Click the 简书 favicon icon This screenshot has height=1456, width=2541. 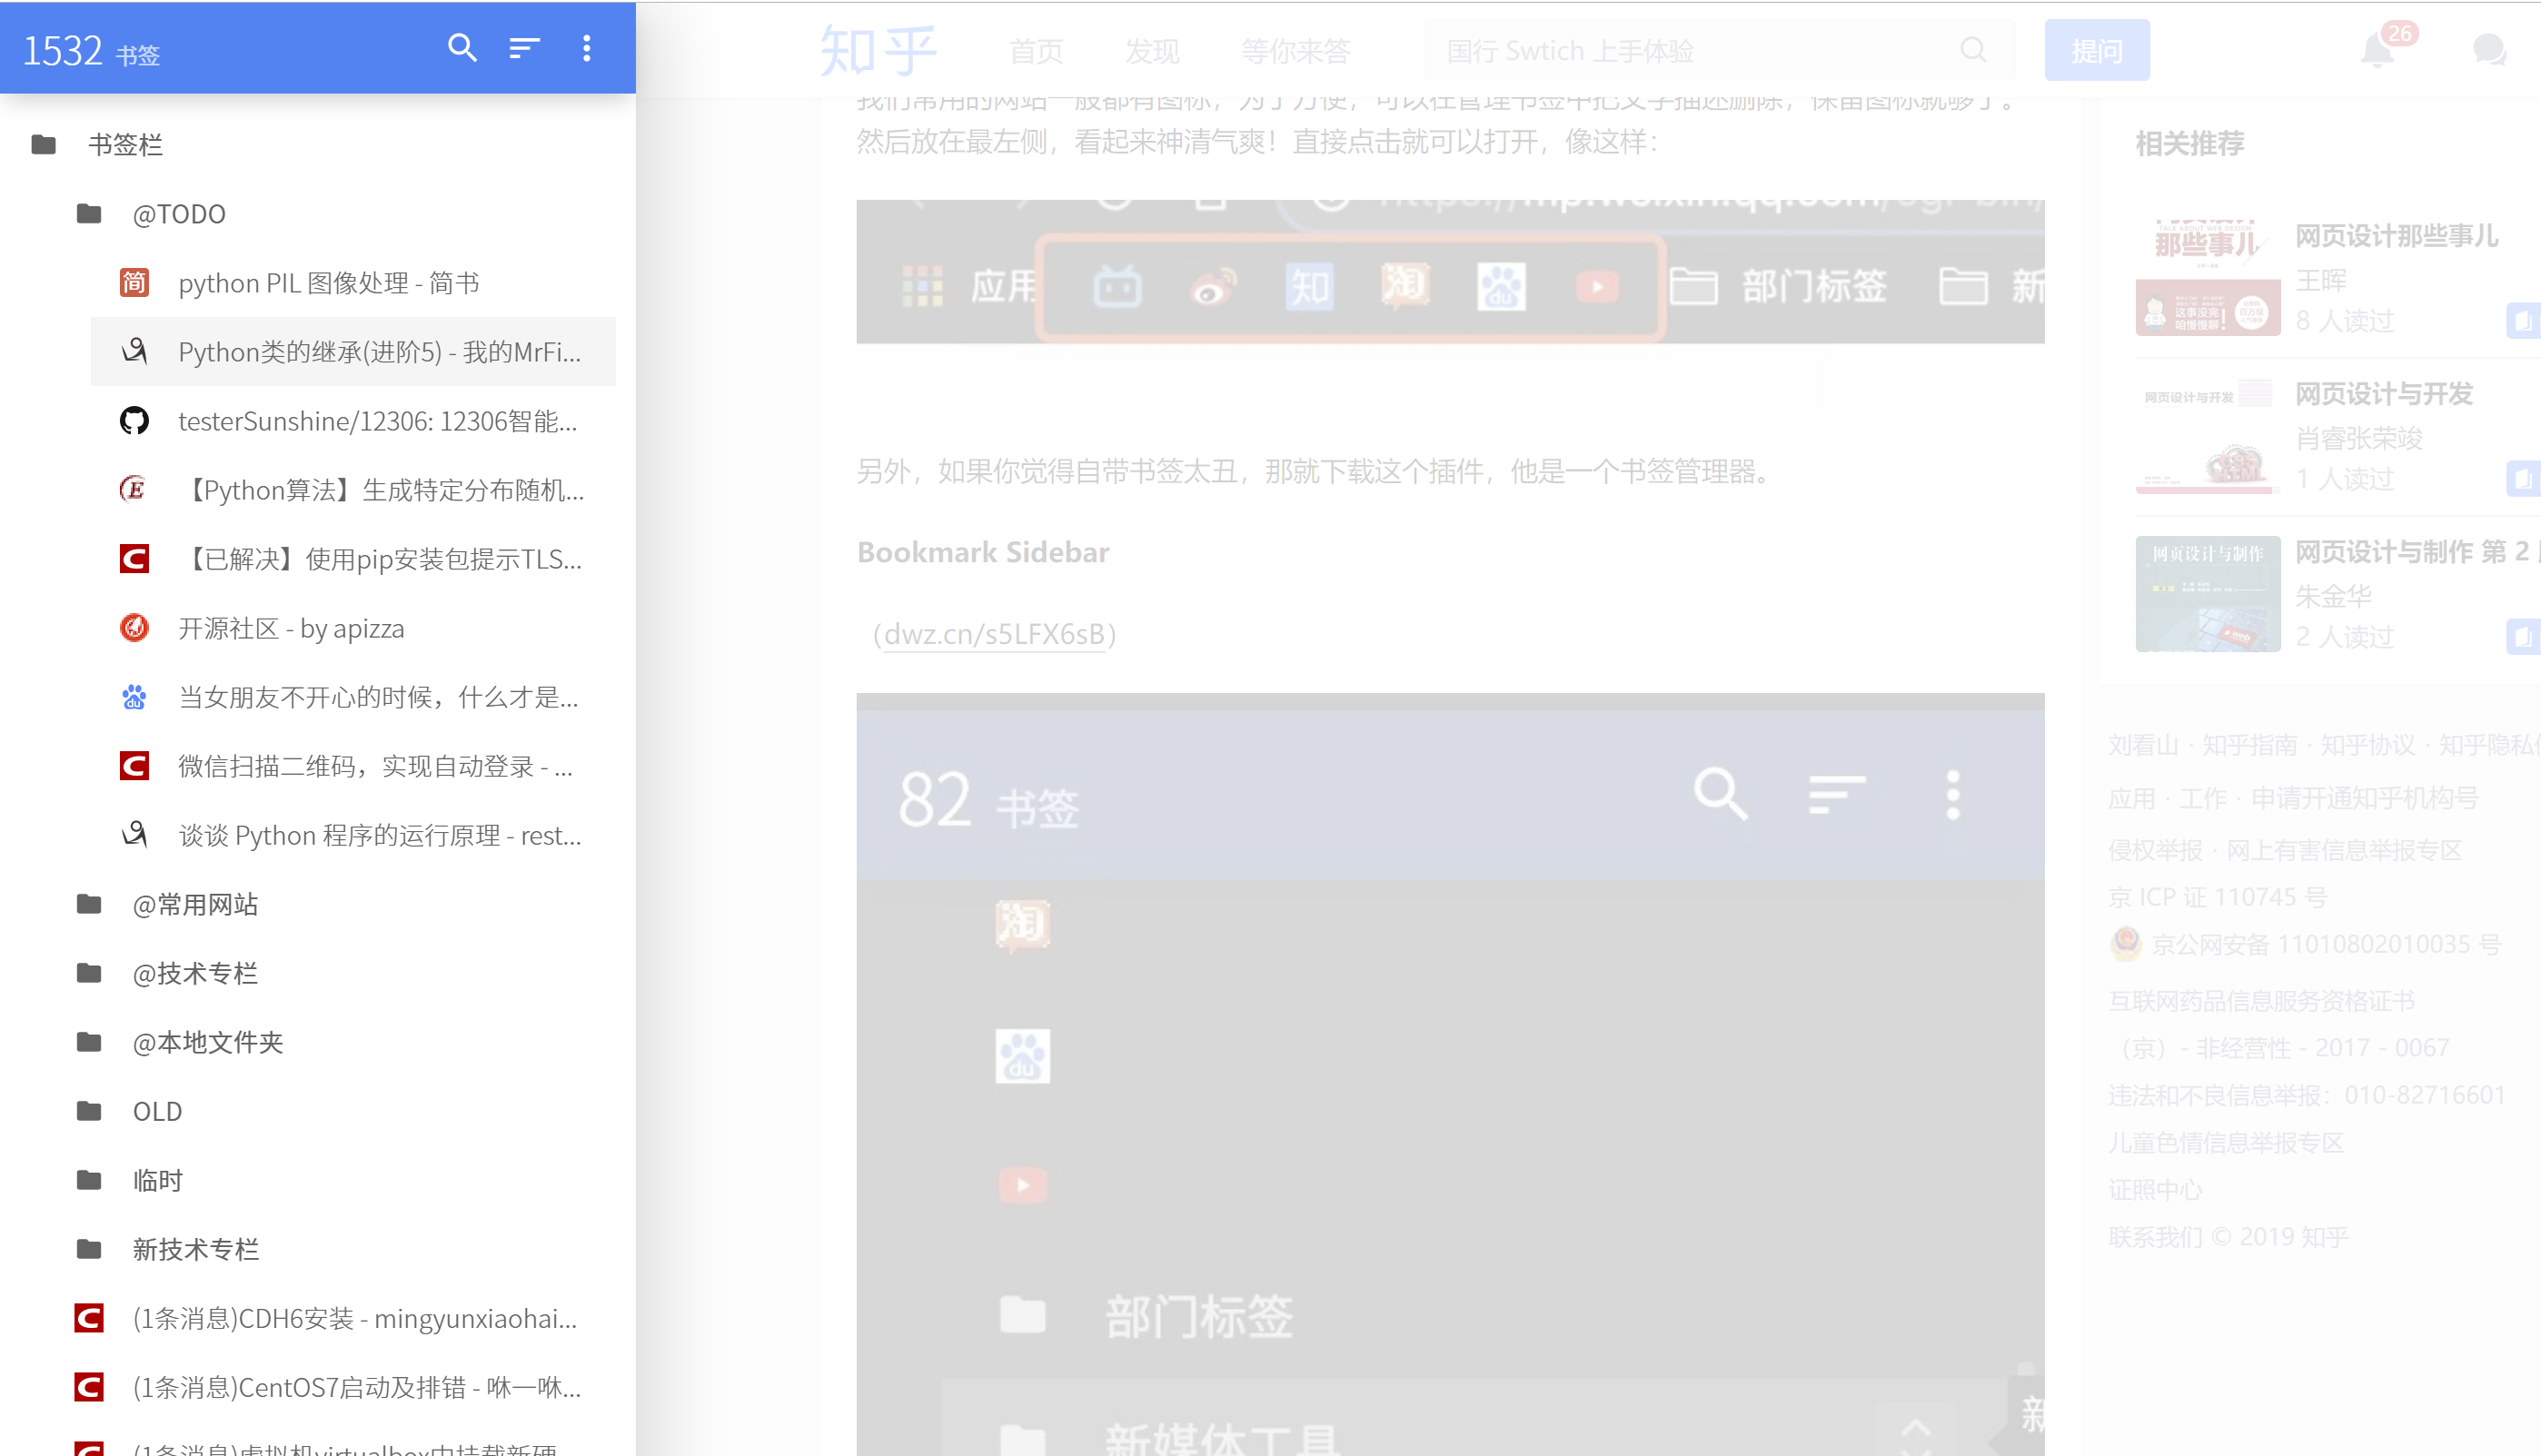pos(134,283)
